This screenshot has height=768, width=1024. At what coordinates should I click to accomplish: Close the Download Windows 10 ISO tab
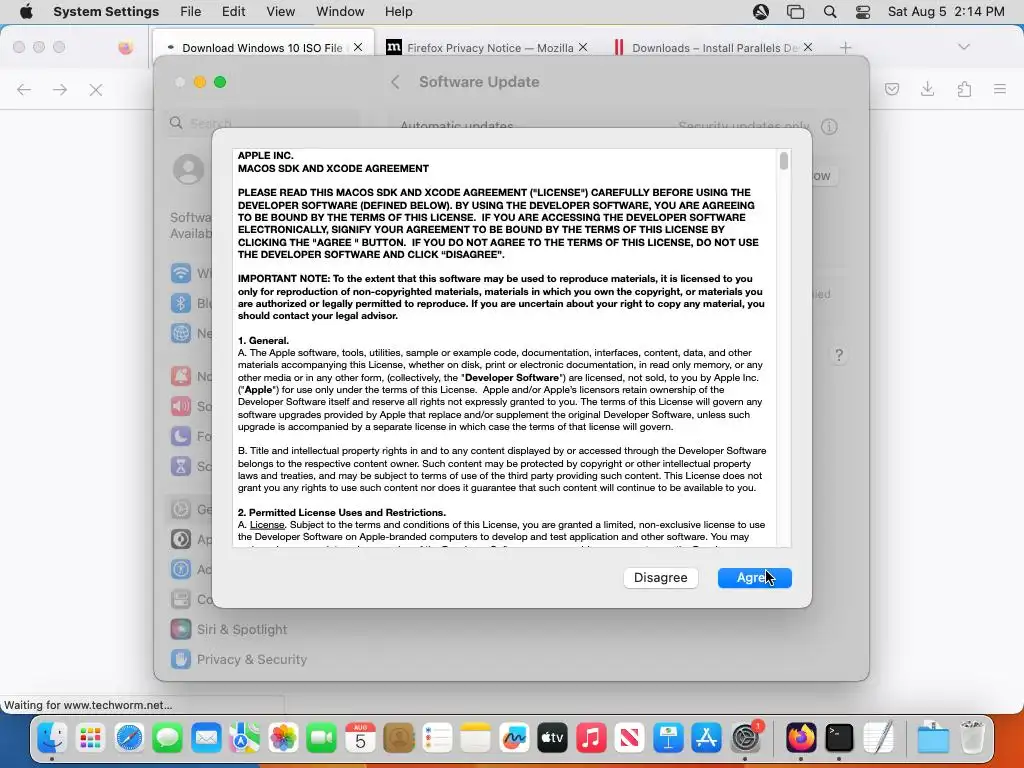pos(358,47)
